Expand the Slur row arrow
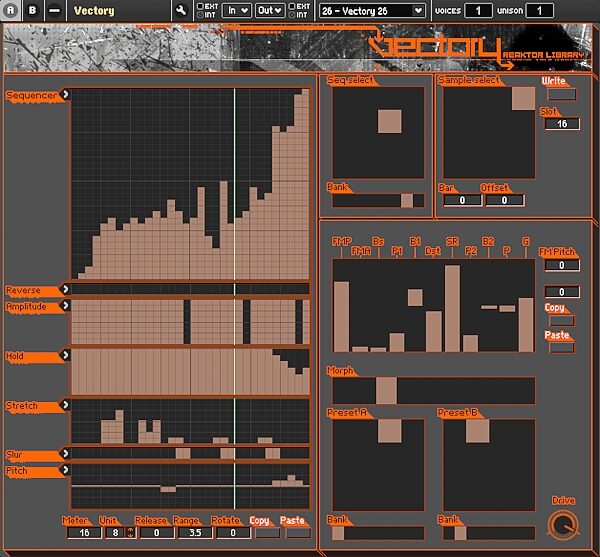The height and width of the screenshot is (557, 600). tap(65, 453)
